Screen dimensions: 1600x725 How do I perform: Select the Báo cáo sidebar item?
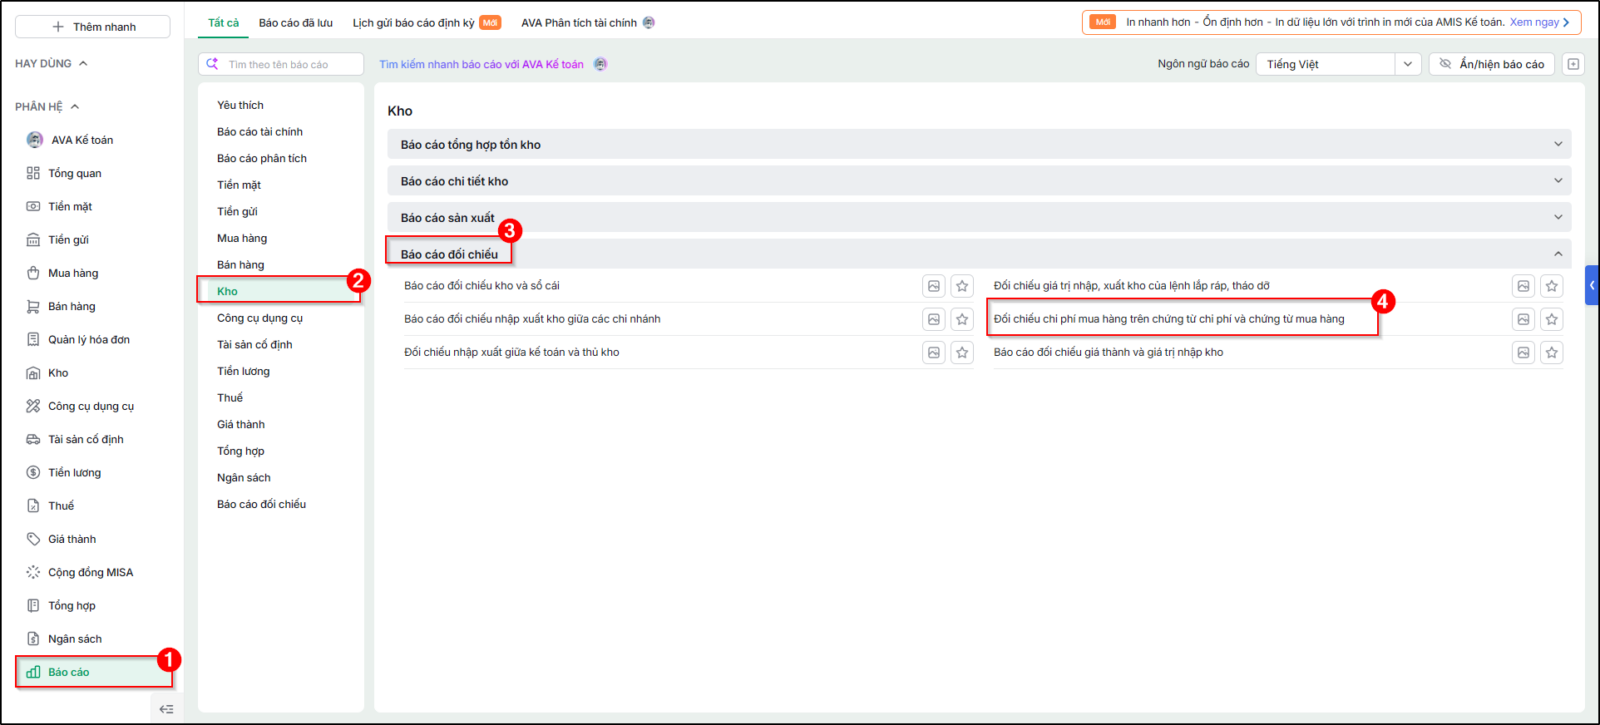[94, 672]
